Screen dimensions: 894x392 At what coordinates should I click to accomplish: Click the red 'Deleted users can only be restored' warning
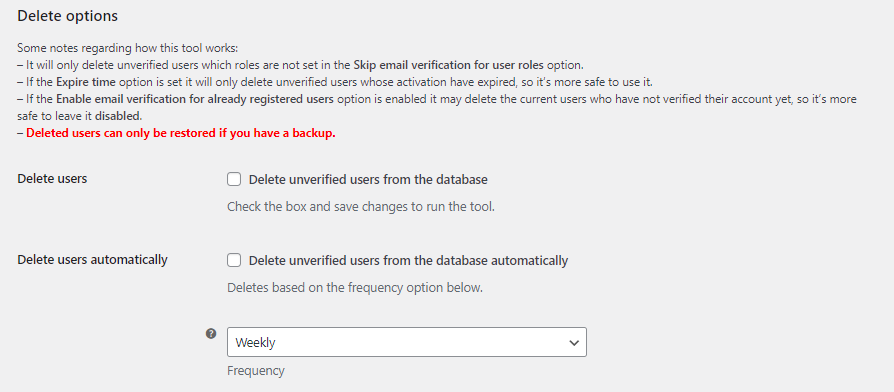[181, 134]
